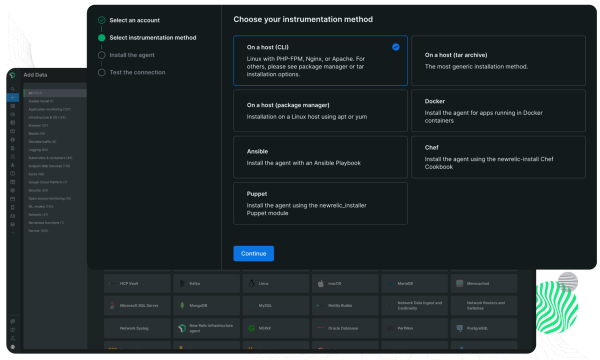Open the search magnifier in left sidebar

[x=13, y=89]
